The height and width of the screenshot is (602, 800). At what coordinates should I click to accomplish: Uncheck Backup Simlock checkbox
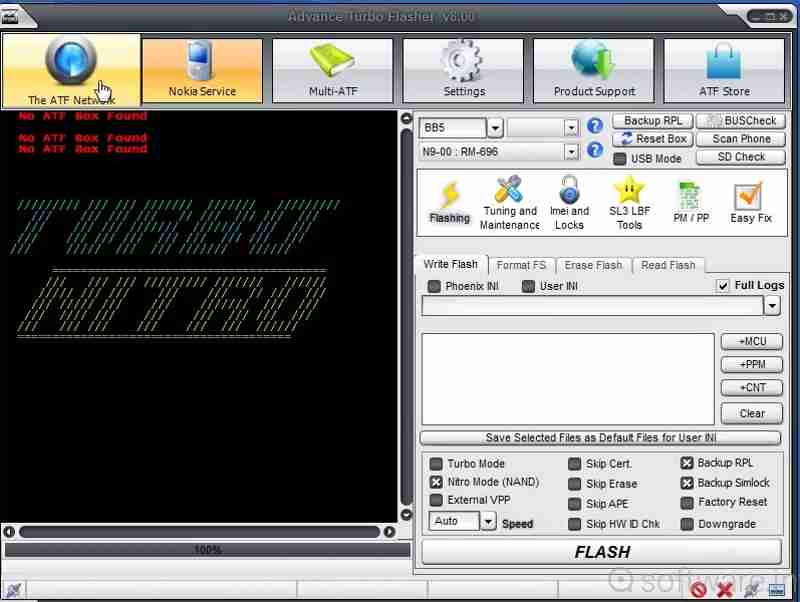(x=687, y=483)
